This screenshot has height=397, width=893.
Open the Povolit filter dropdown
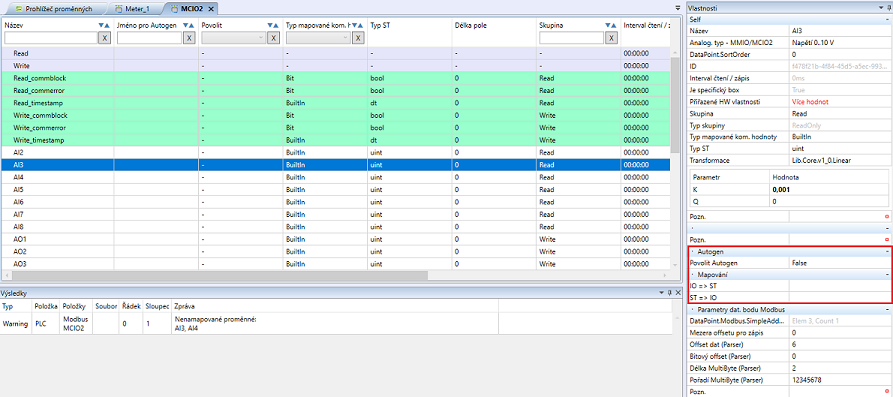(234, 38)
